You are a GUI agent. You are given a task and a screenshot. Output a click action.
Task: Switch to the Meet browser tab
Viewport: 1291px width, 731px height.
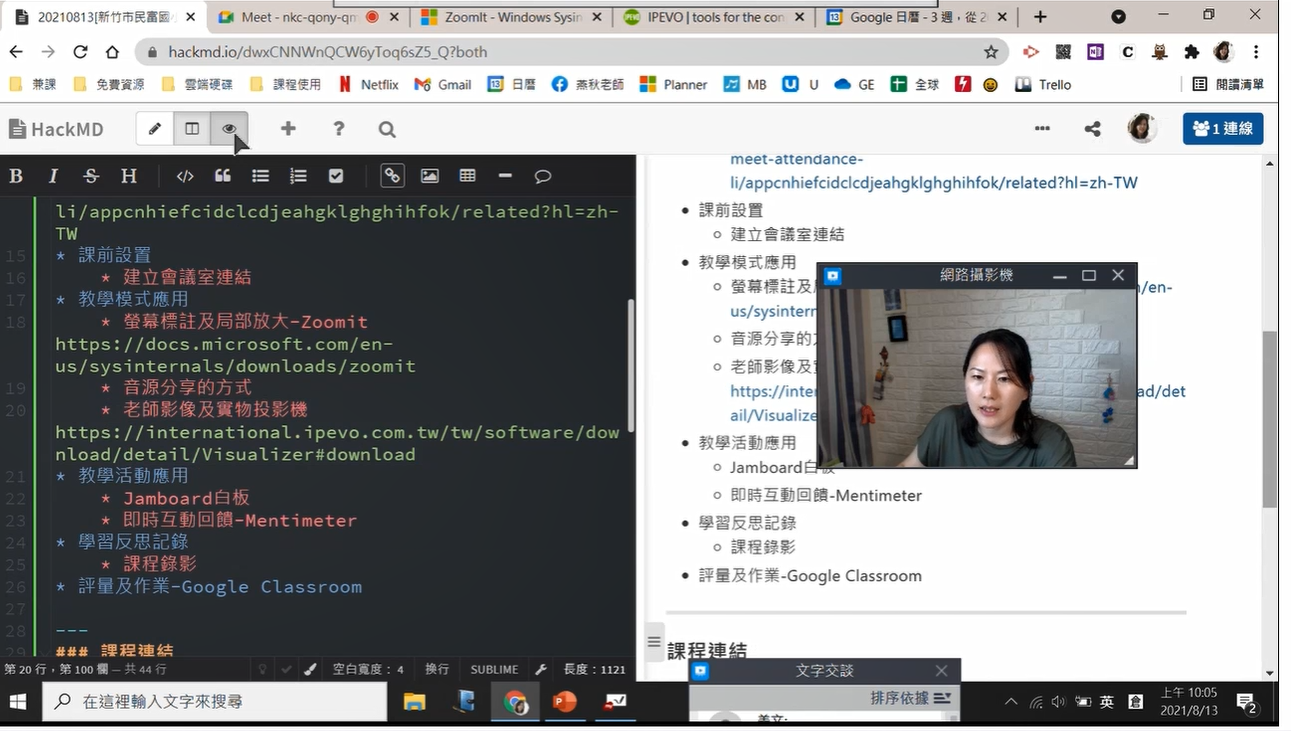298,17
